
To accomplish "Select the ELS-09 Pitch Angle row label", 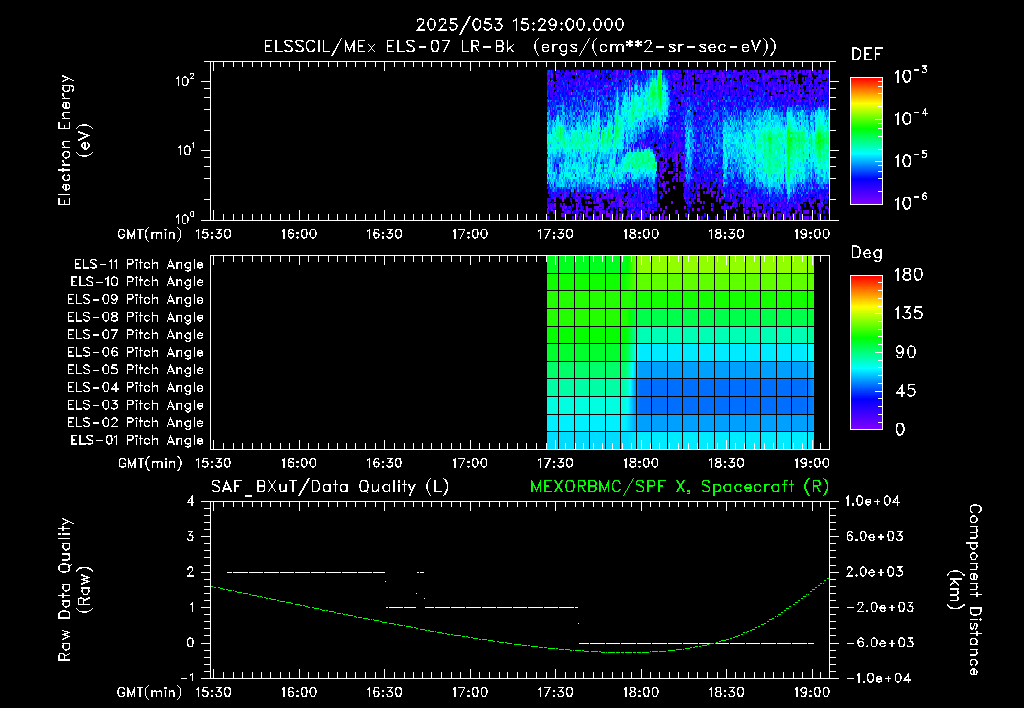I will coord(136,300).
